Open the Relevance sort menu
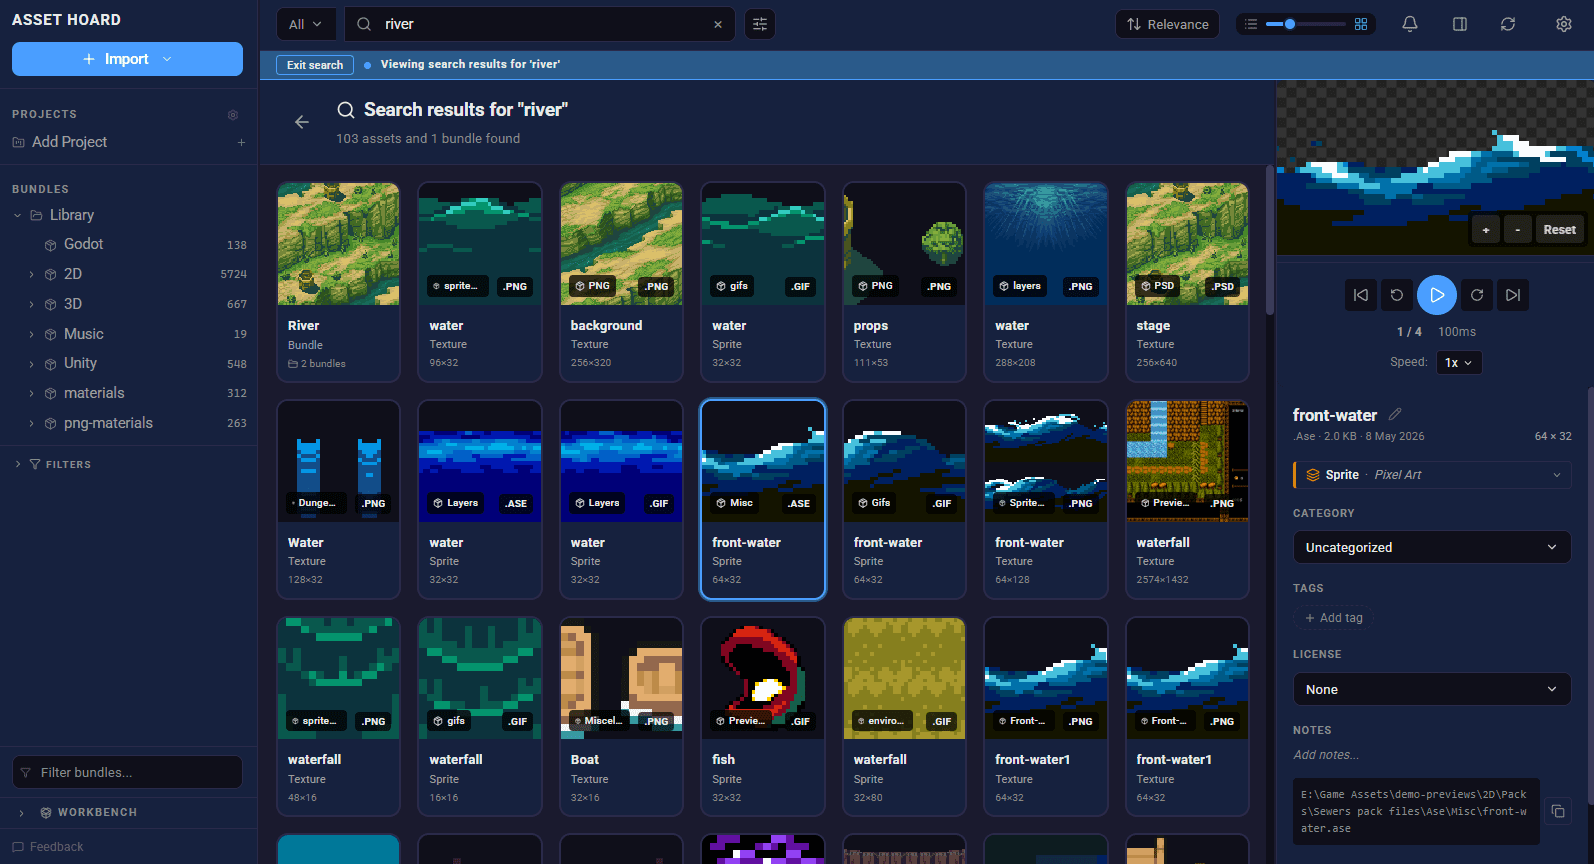 (1167, 24)
